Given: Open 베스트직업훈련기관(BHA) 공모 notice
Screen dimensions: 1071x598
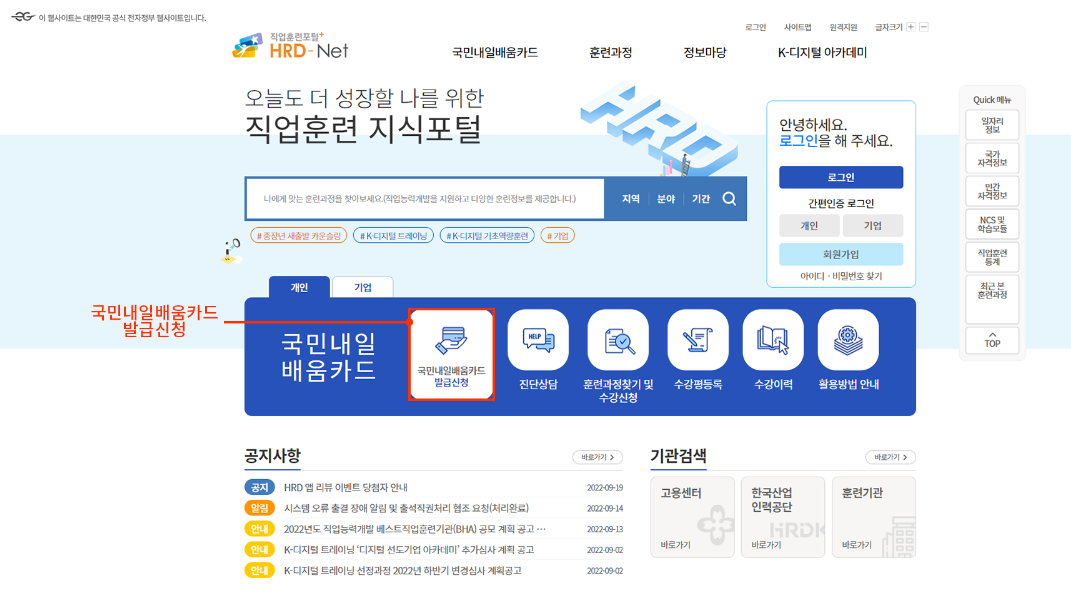Looking at the screenshot, I should 415,529.
